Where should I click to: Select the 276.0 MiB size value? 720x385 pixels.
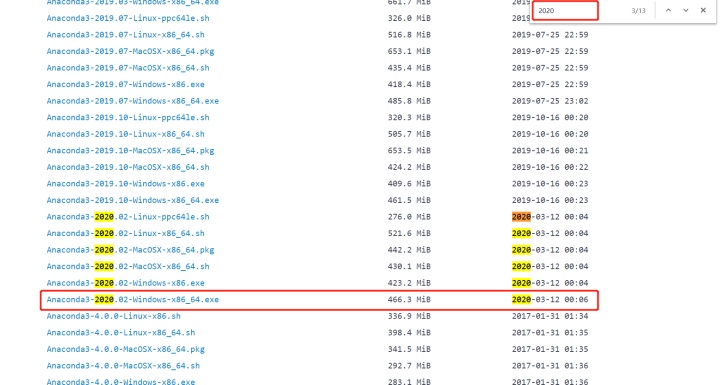(409, 217)
